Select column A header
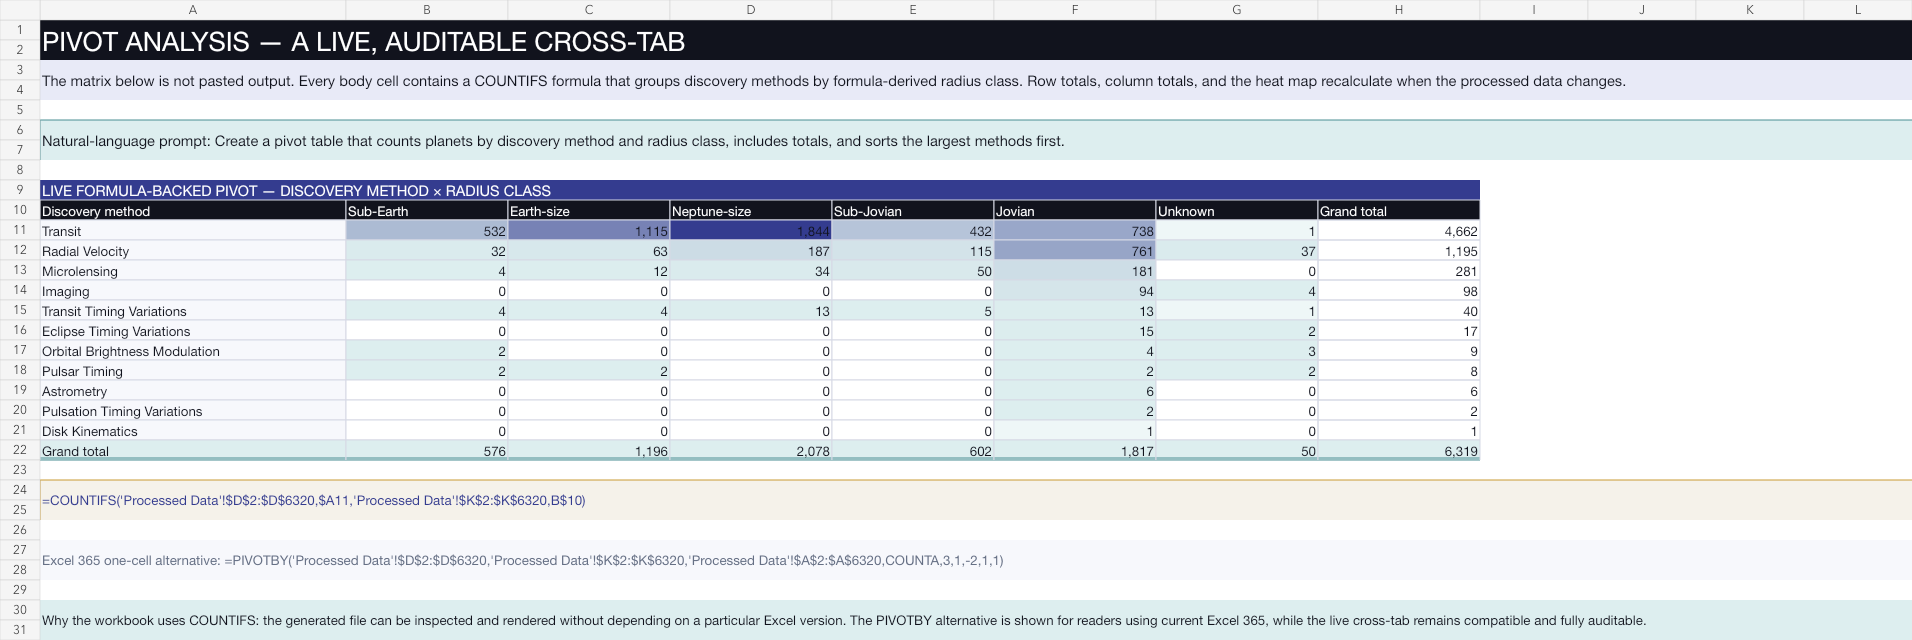Image resolution: width=1912 pixels, height=640 pixels. point(193,9)
